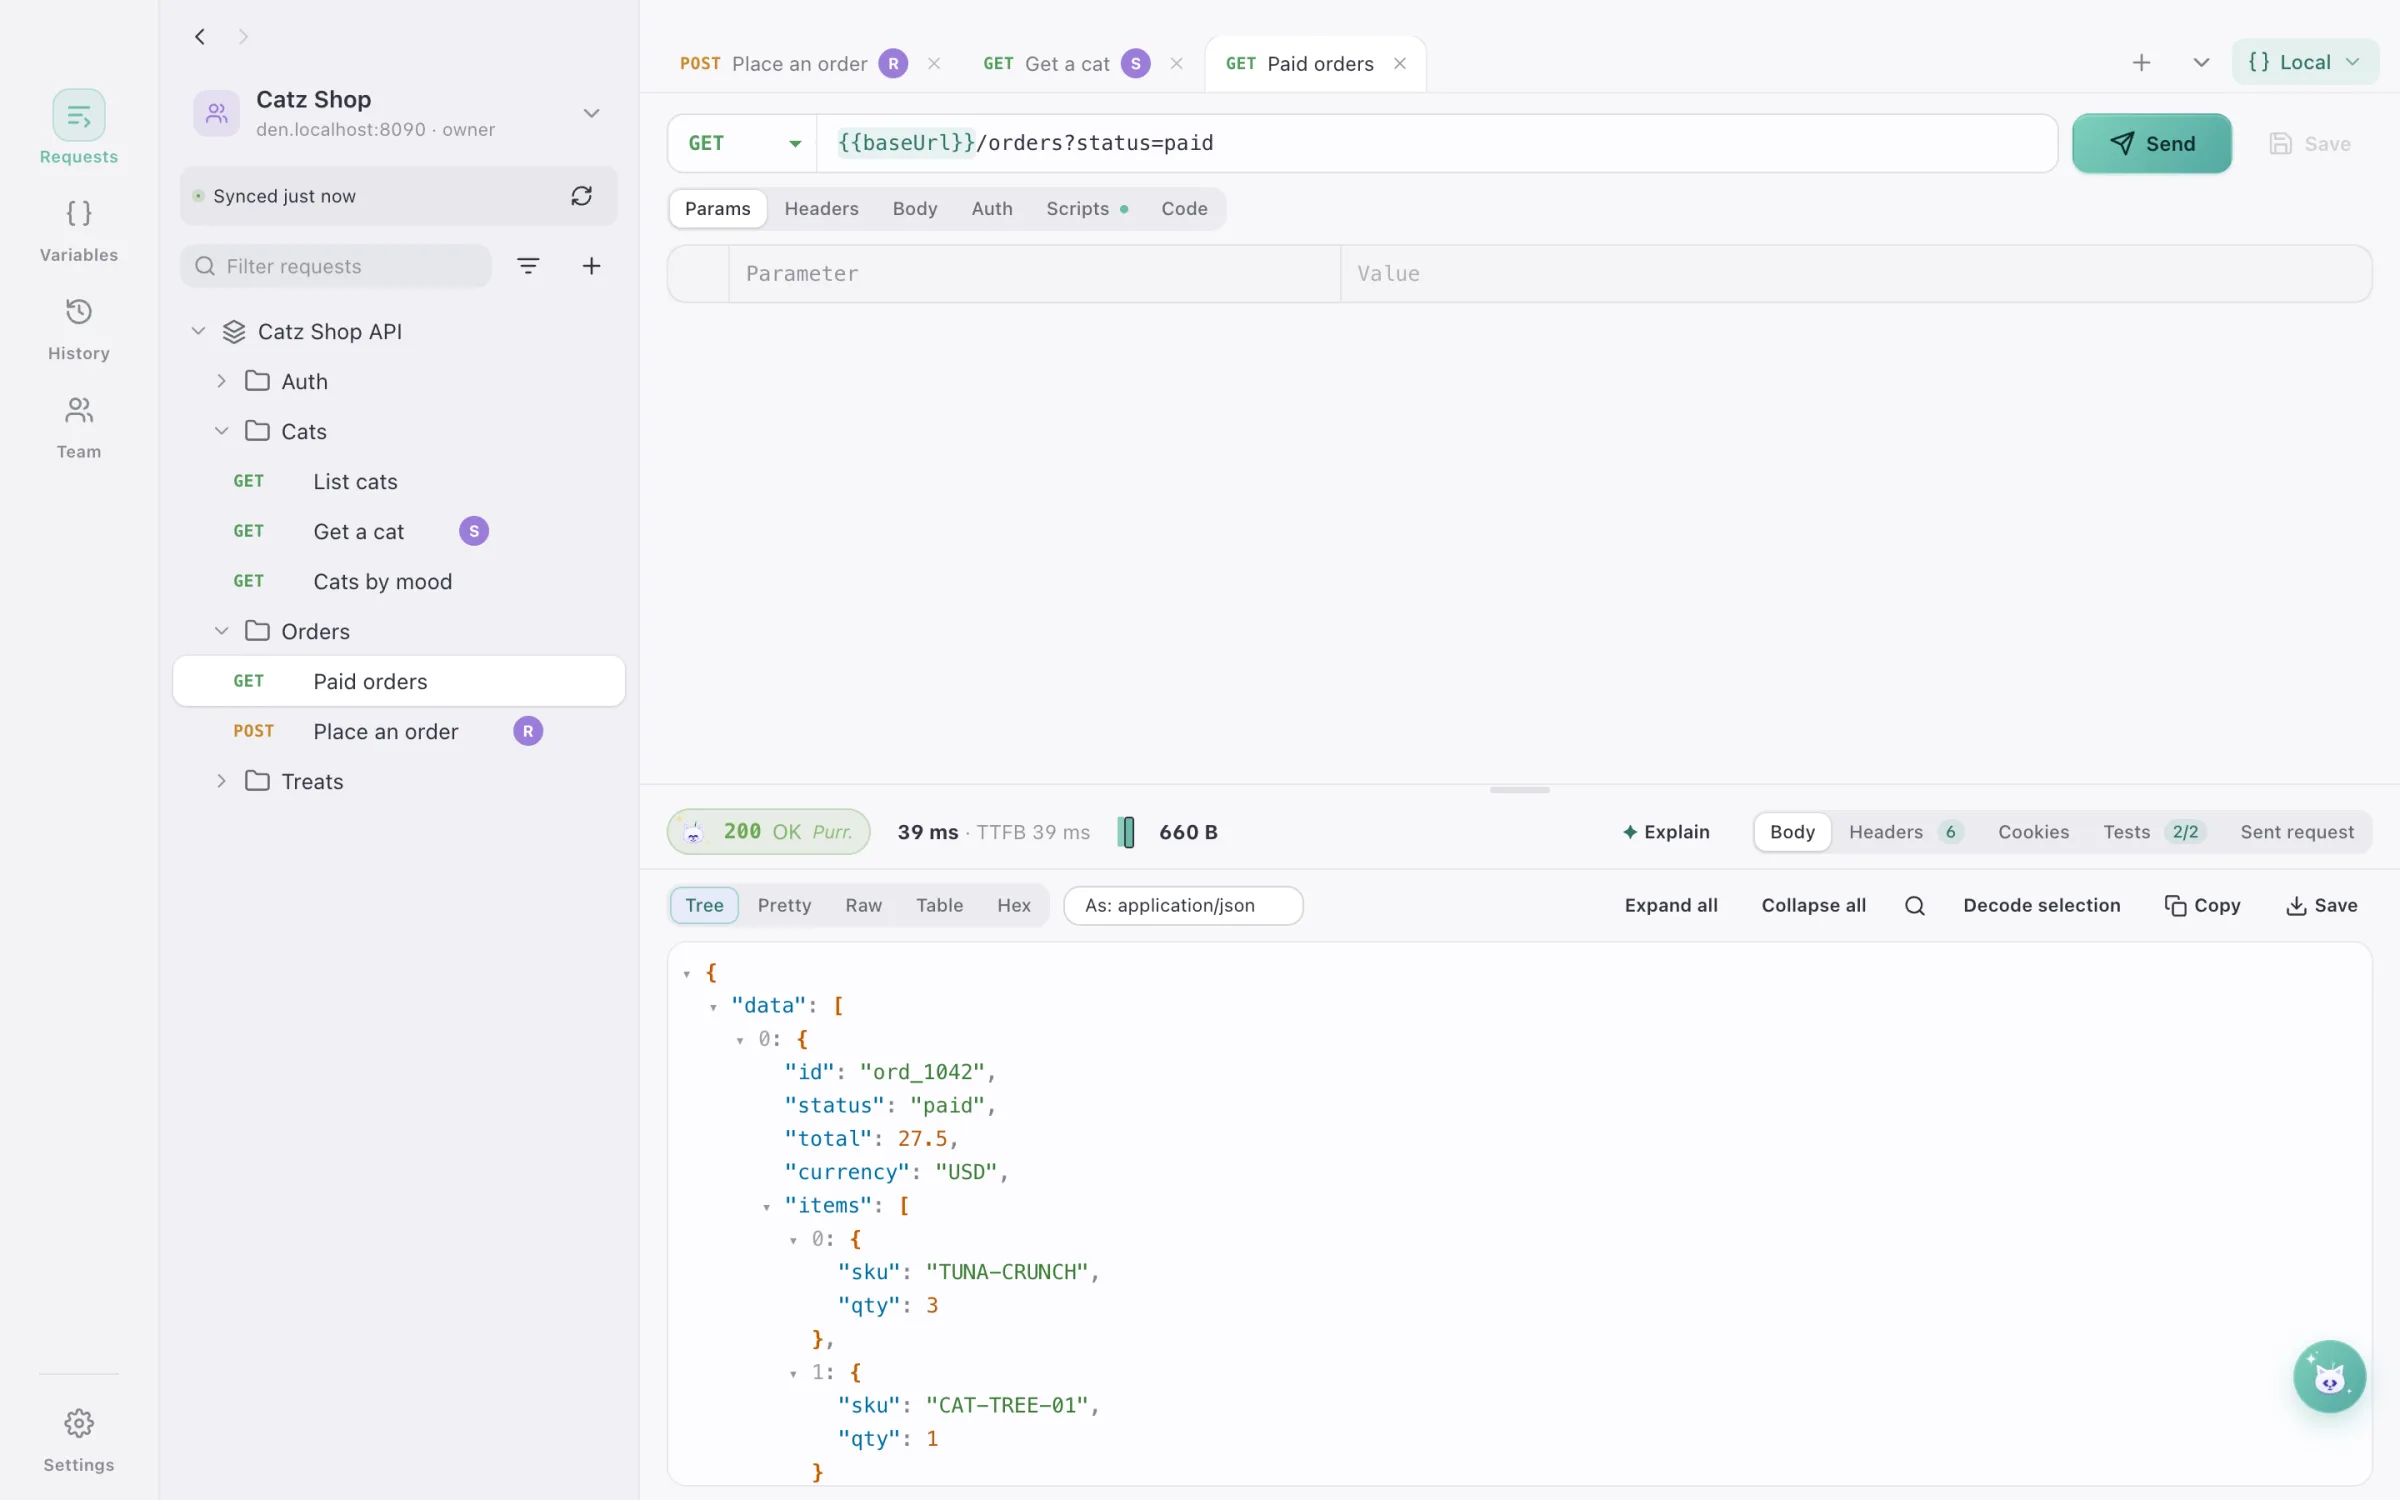Click Expand all
This screenshot has height=1500, width=2400.
(x=1671, y=906)
